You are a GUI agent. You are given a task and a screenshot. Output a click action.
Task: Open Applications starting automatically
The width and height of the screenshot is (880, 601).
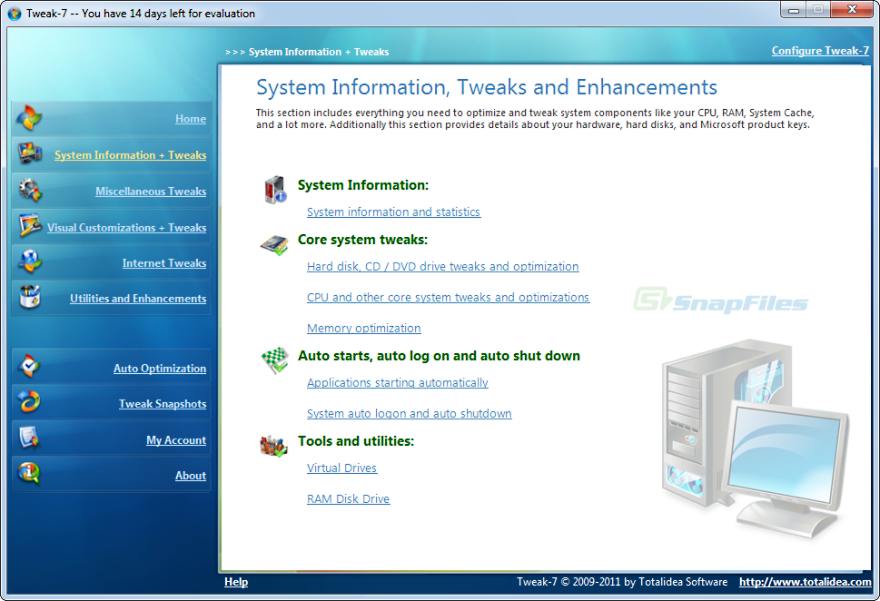click(x=397, y=383)
